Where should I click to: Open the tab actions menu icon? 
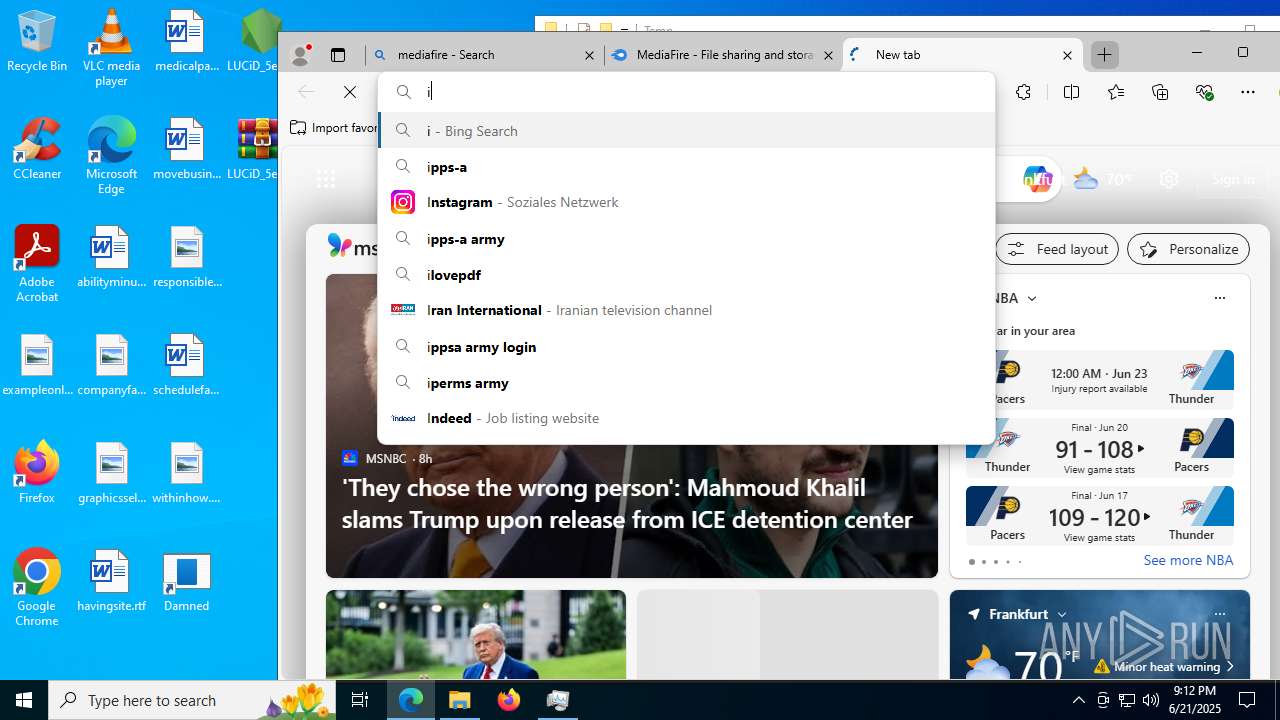coord(338,55)
